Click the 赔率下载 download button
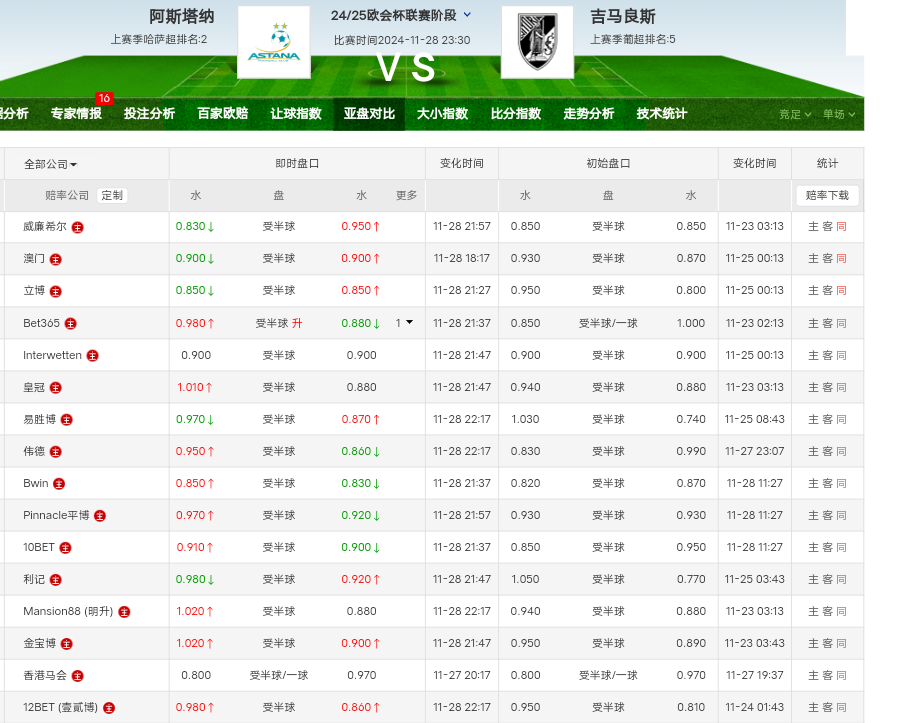Screen dimensions: 906x723 pos(827,195)
